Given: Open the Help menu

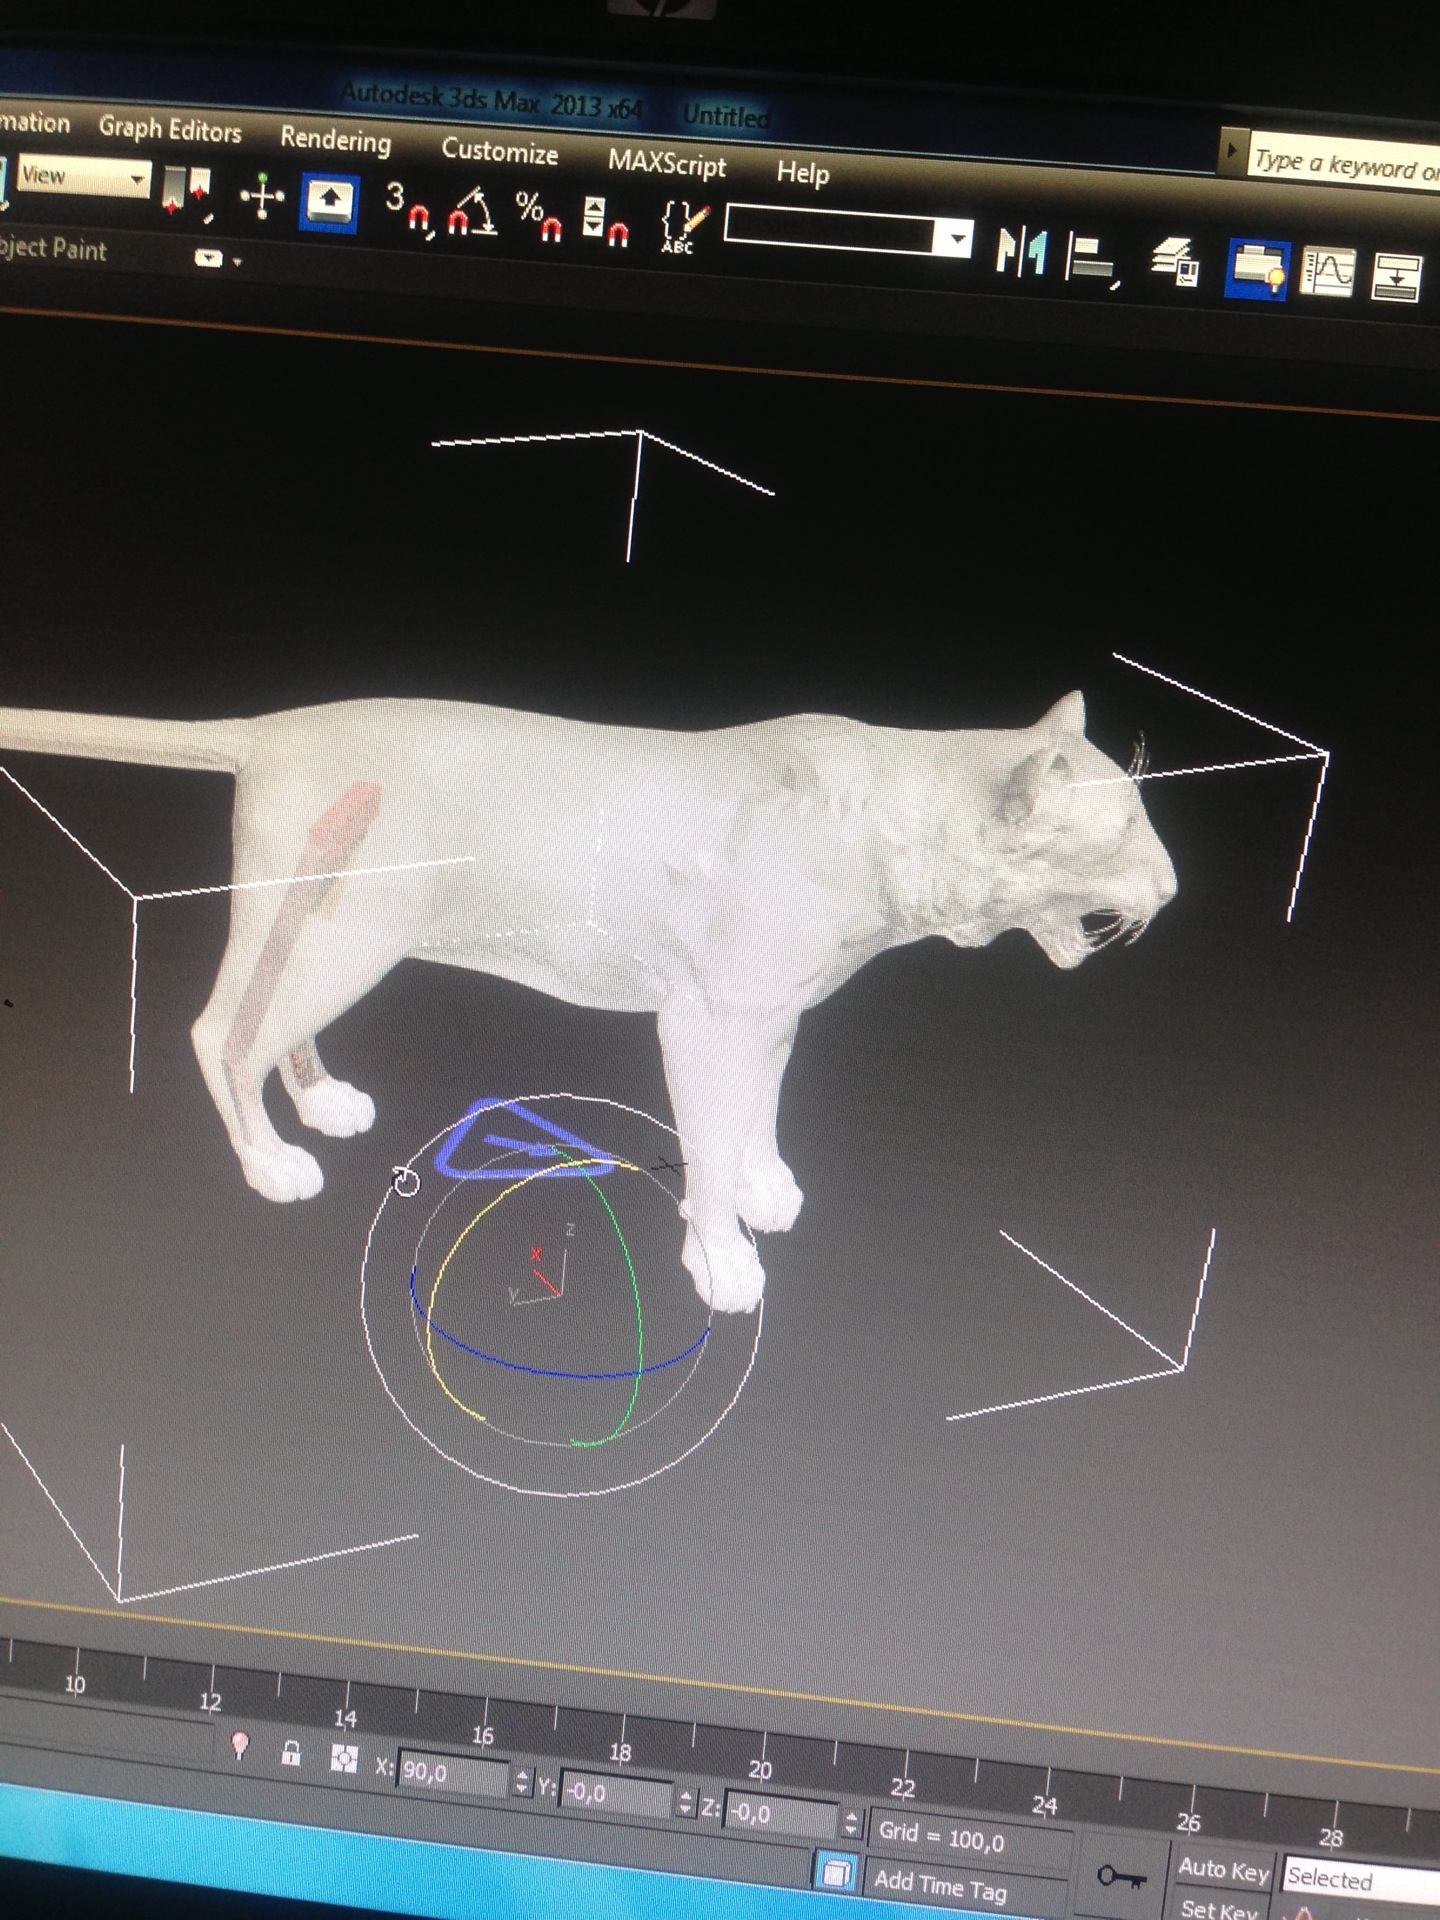Looking at the screenshot, I should (x=803, y=172).
